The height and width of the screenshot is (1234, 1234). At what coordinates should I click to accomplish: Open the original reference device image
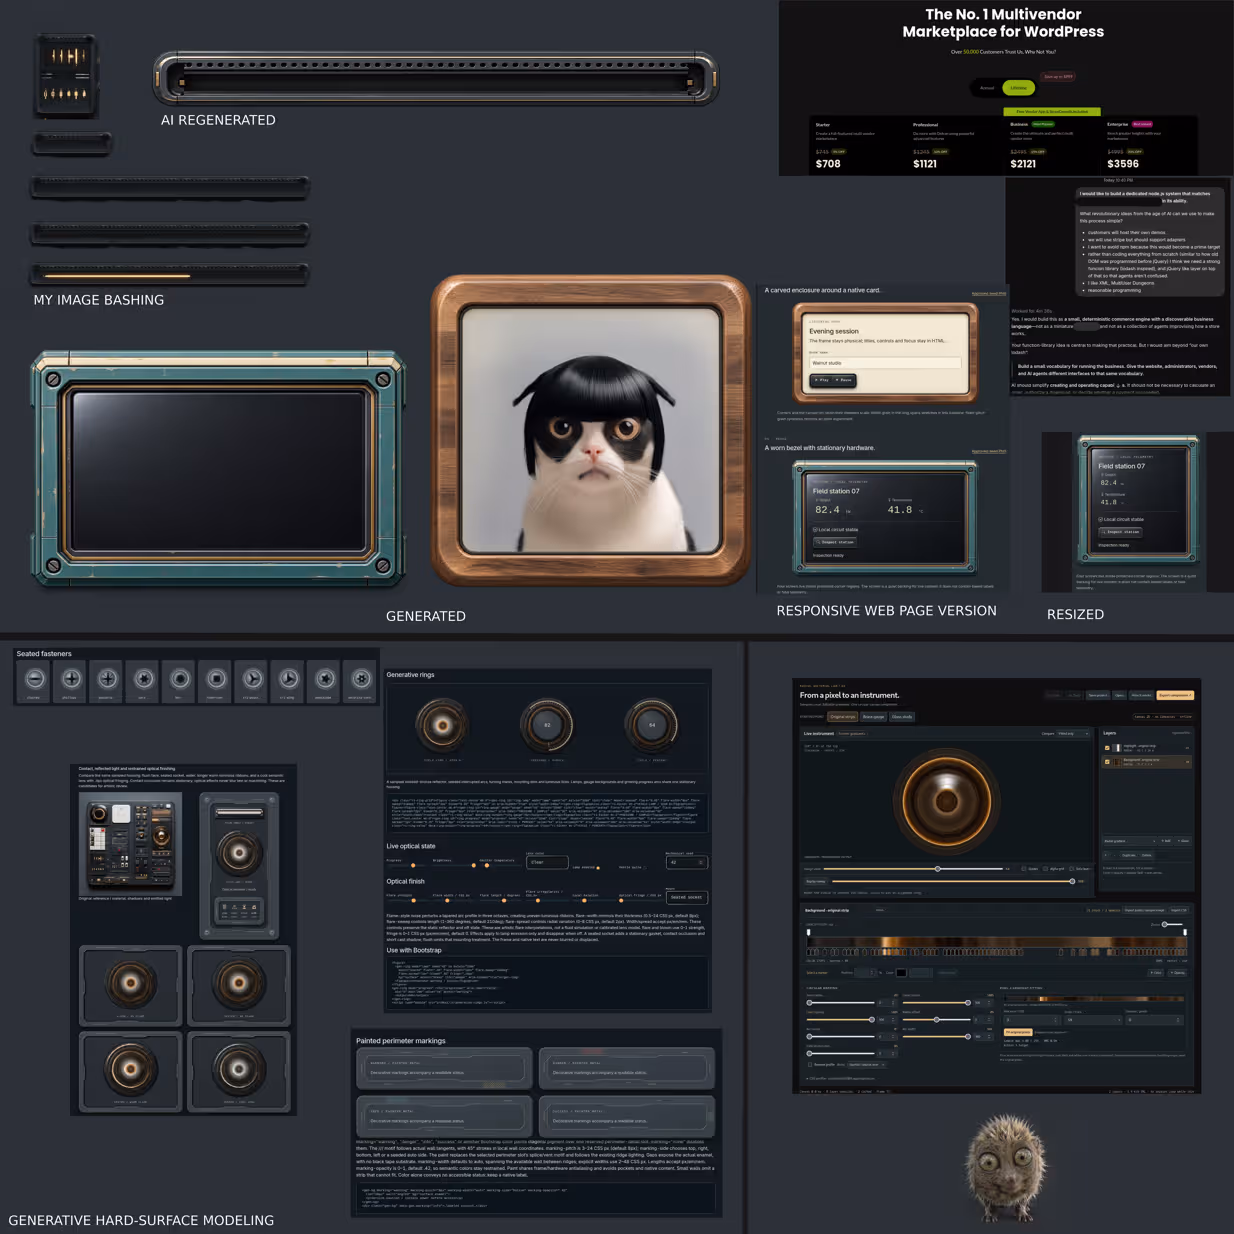131,843
